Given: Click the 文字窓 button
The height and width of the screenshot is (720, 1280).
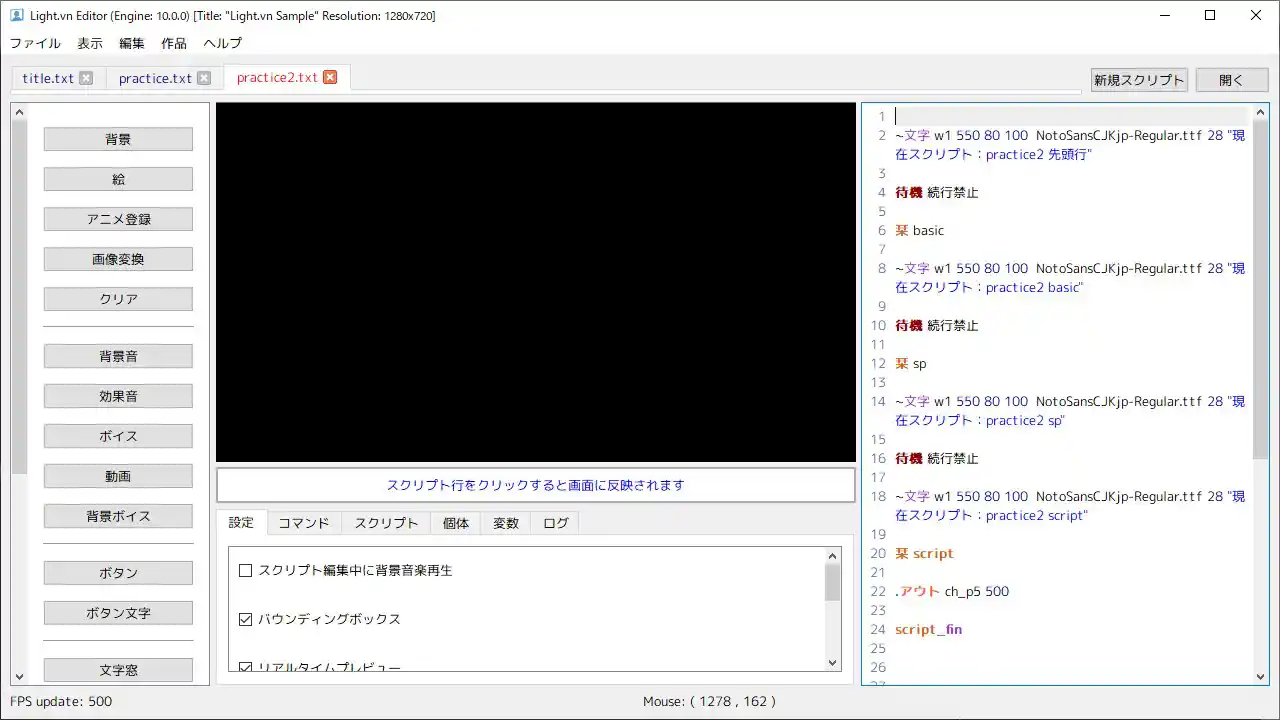Looking at the screenshot, I should (x=118, y=670).
